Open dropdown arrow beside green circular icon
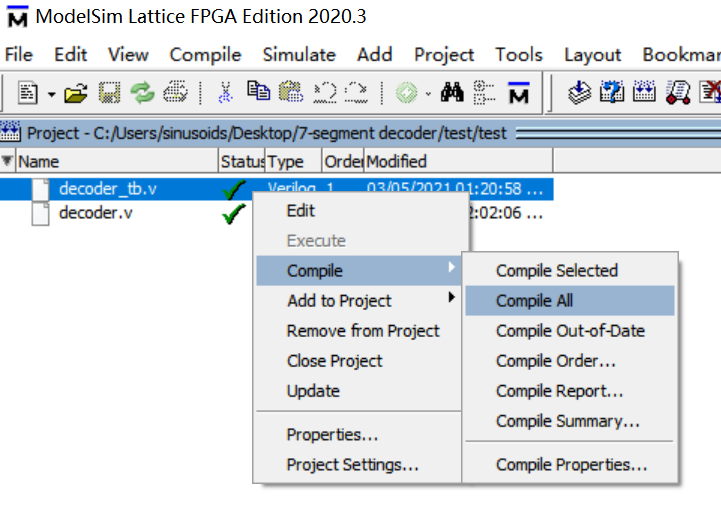This screenshot has width=721, height=518. 428,94
